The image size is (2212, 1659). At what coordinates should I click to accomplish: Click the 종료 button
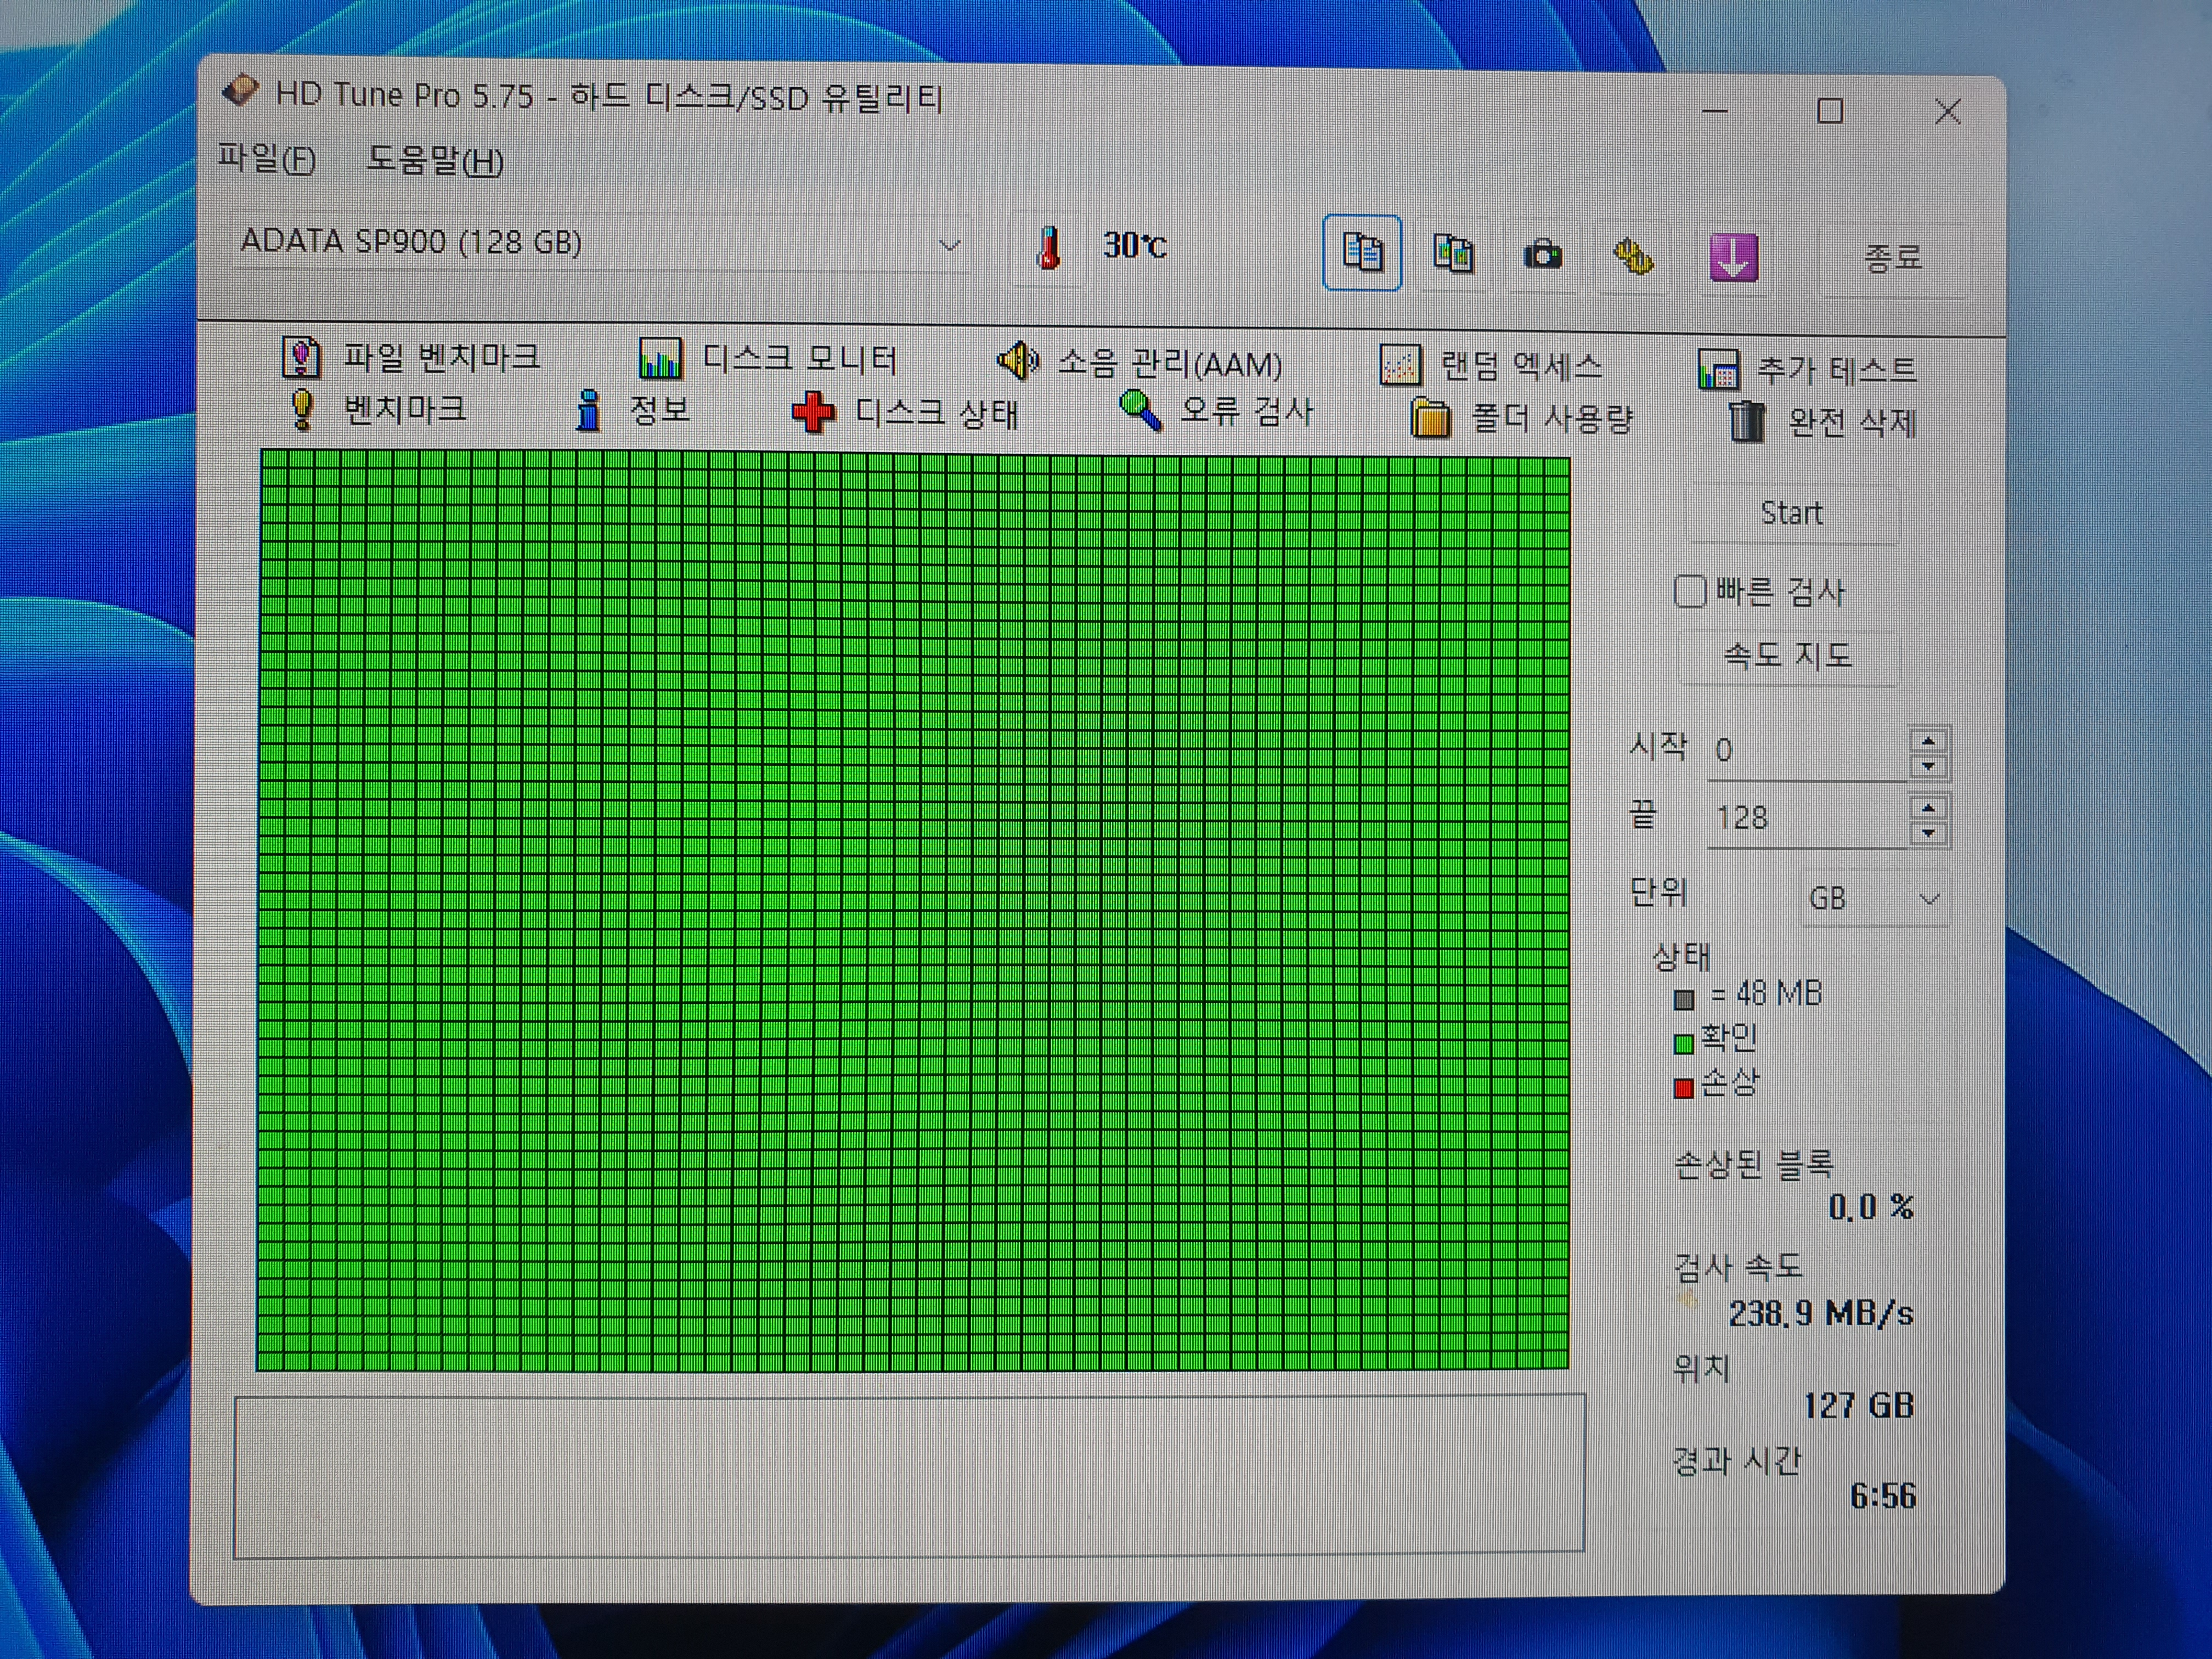click(x=1893, y=259)
